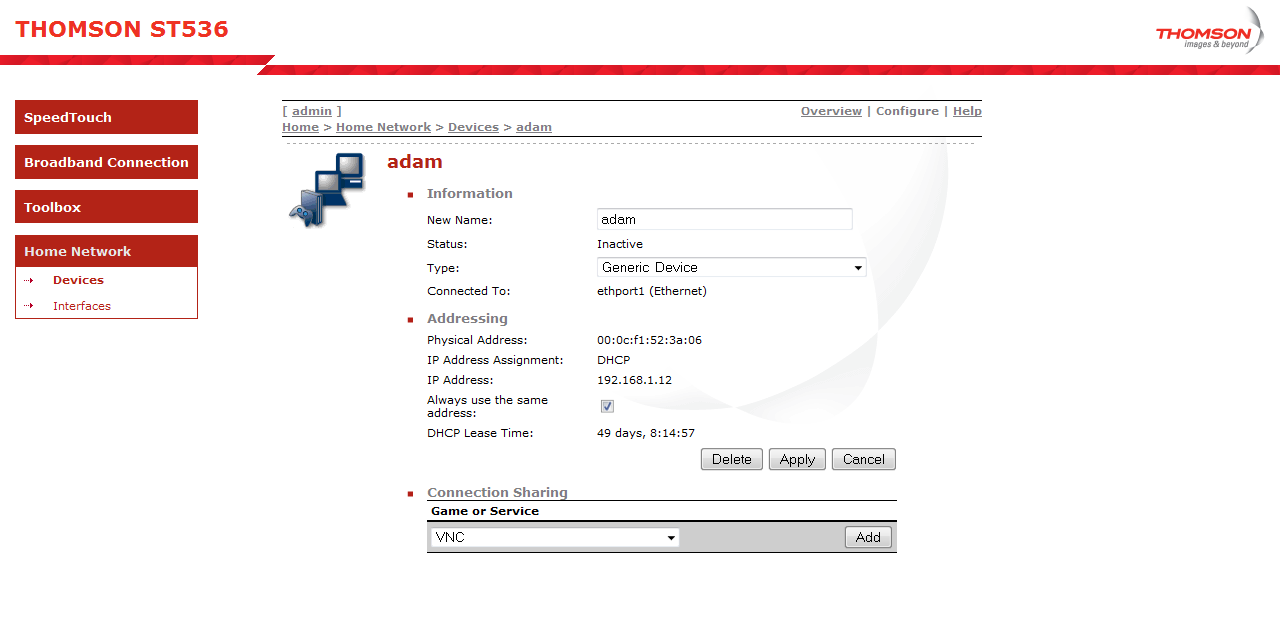Click the New Name input field

pyautogui.click(x=725, y=219)
